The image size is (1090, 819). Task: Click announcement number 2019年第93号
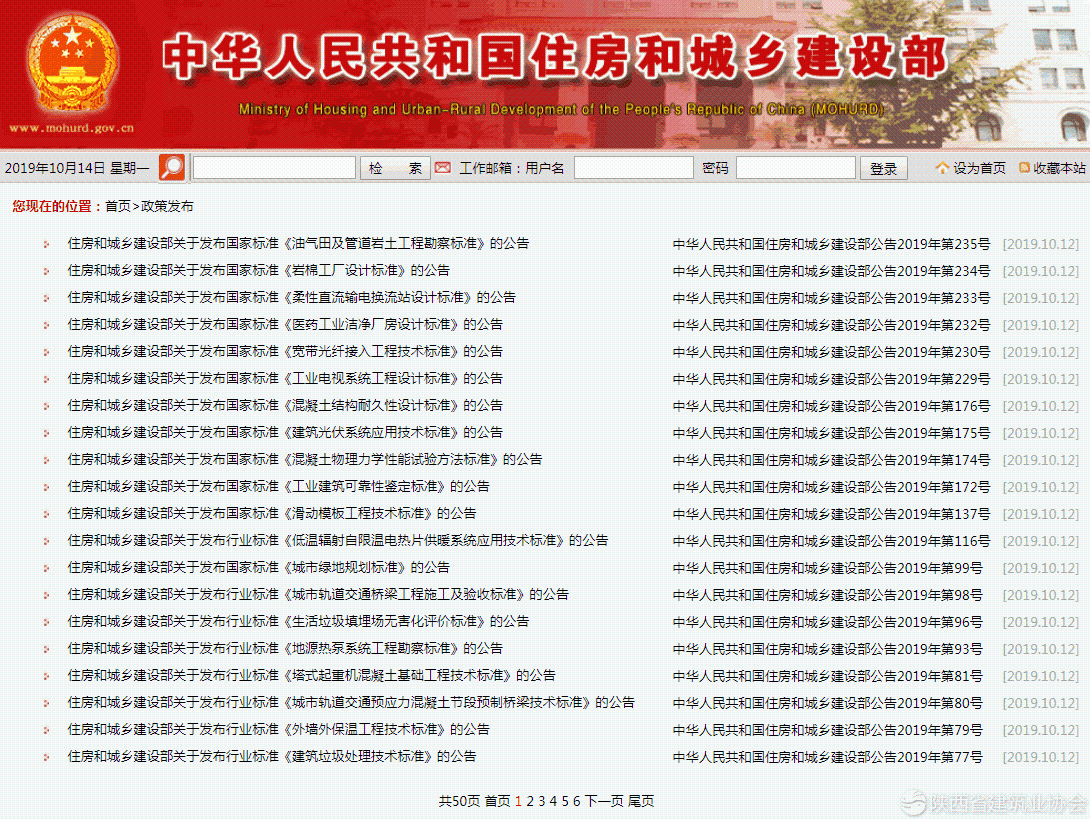click(x=827, y=649)
